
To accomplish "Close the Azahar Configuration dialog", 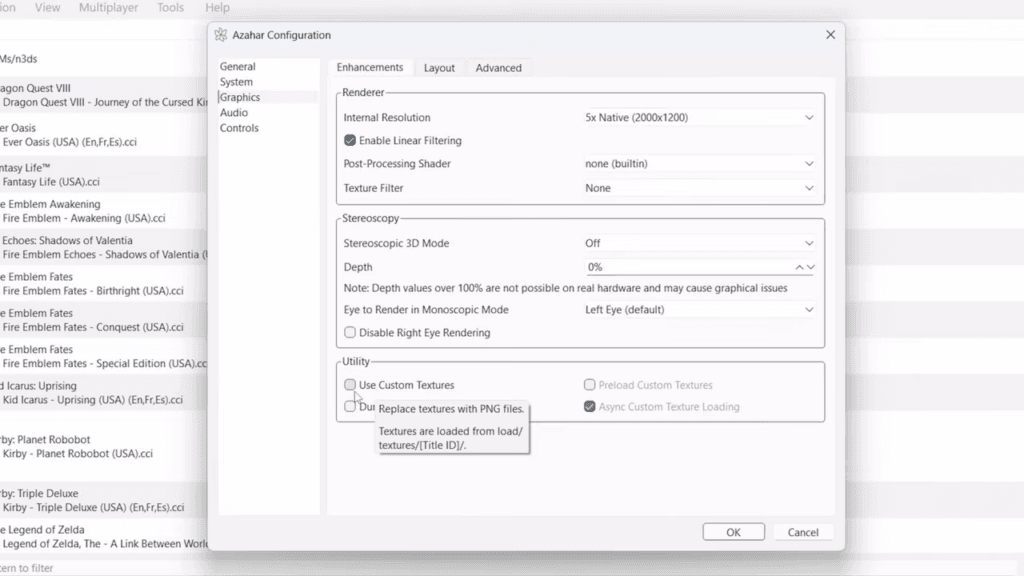I will pos(830,35).
